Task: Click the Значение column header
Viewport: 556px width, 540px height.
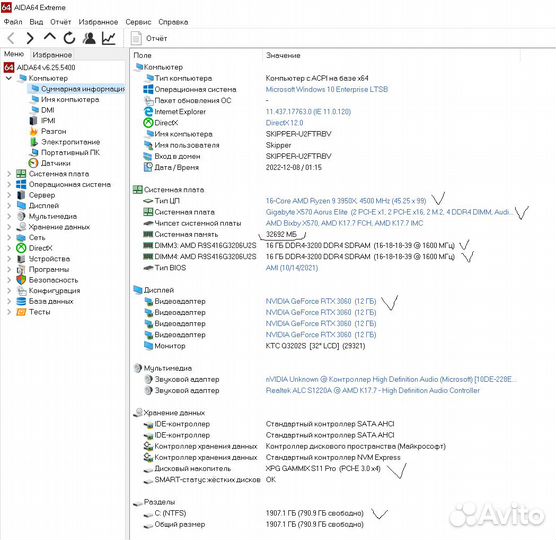Action: pyautogui.click(x=283, y=55)
